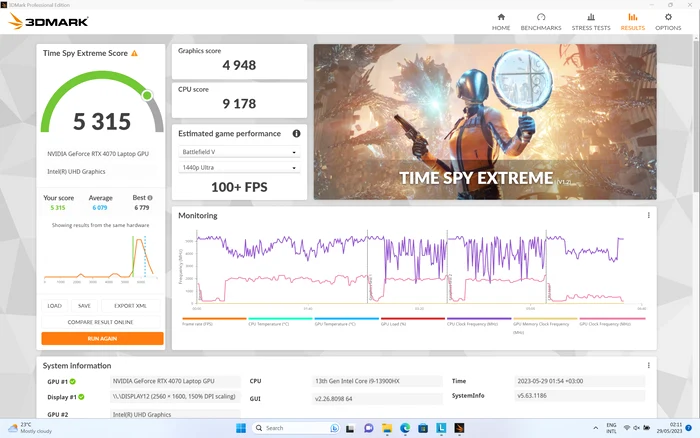
Task: Open the blue L app in taskbar
Action: pos(441,428)
